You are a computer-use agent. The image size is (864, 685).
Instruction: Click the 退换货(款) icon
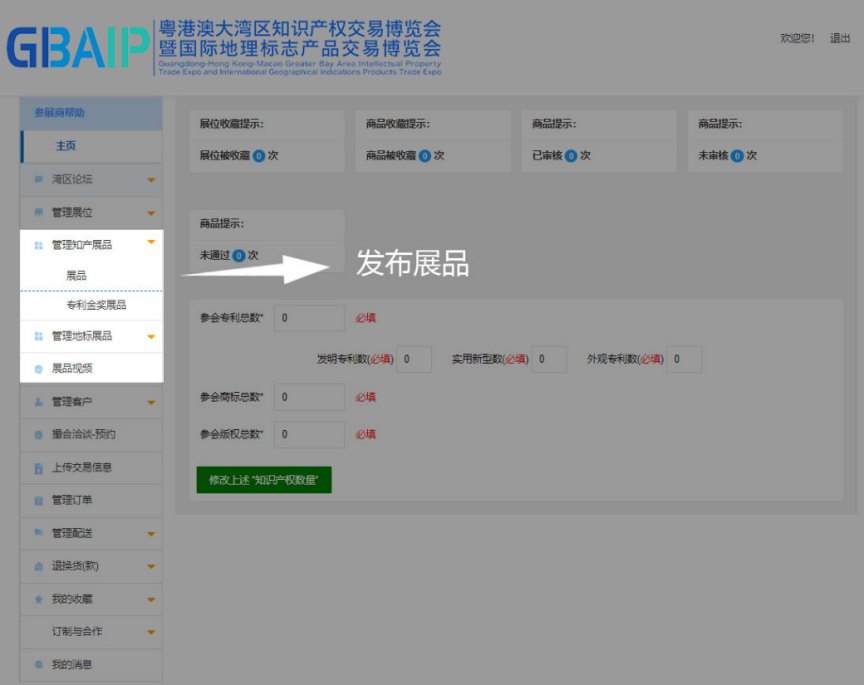(39, 566)
